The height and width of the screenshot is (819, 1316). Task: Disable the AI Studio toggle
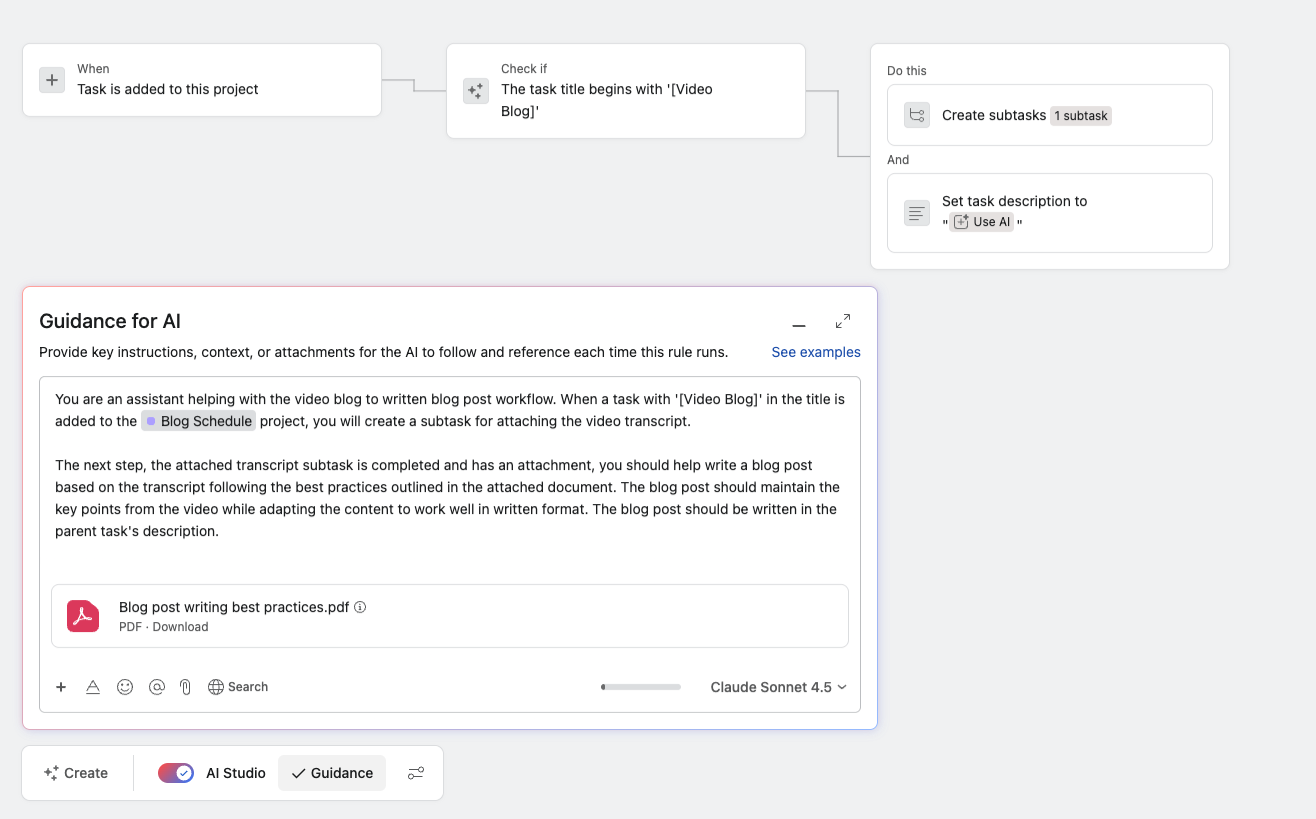176,772
